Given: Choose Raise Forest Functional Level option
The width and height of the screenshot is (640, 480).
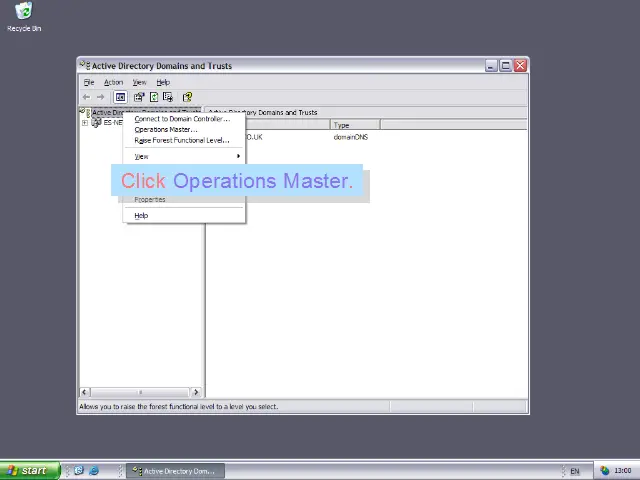Looking at the screenshot, I should click(182, 140).
